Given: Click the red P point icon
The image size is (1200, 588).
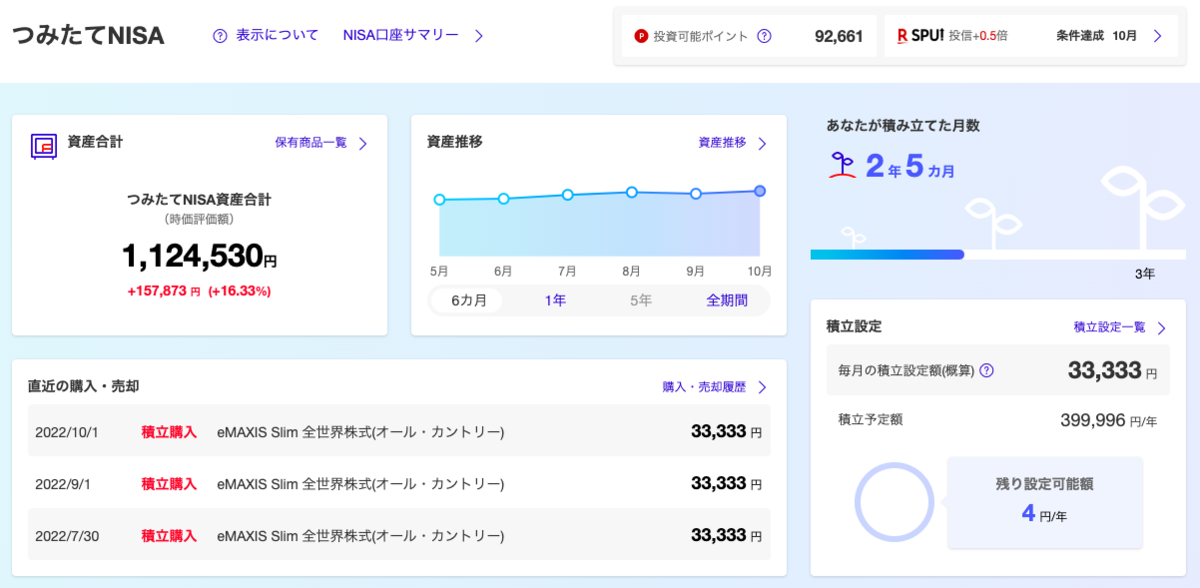Looking at the screenshot, I should pos(641,36).
